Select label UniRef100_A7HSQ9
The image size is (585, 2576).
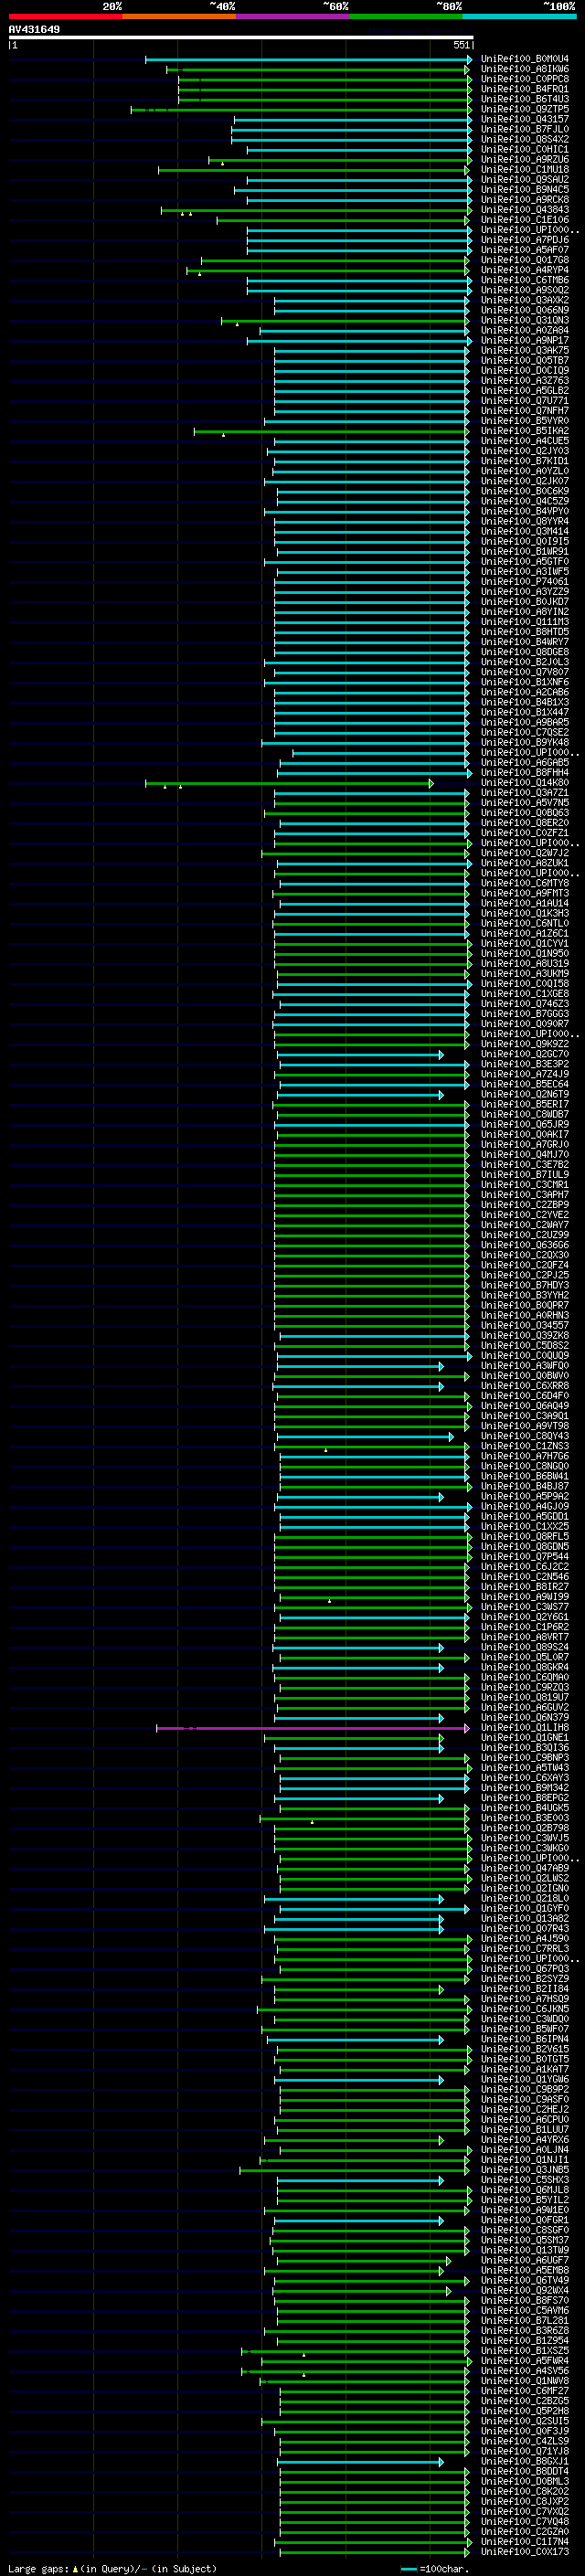[524, 1999]
